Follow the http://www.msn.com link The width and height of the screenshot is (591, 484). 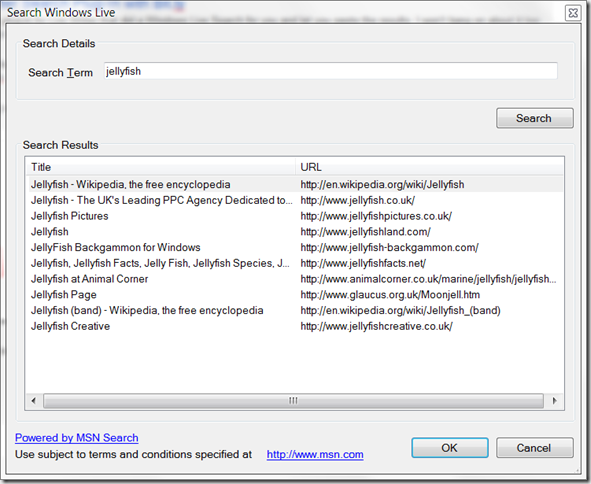click(315, 455)
